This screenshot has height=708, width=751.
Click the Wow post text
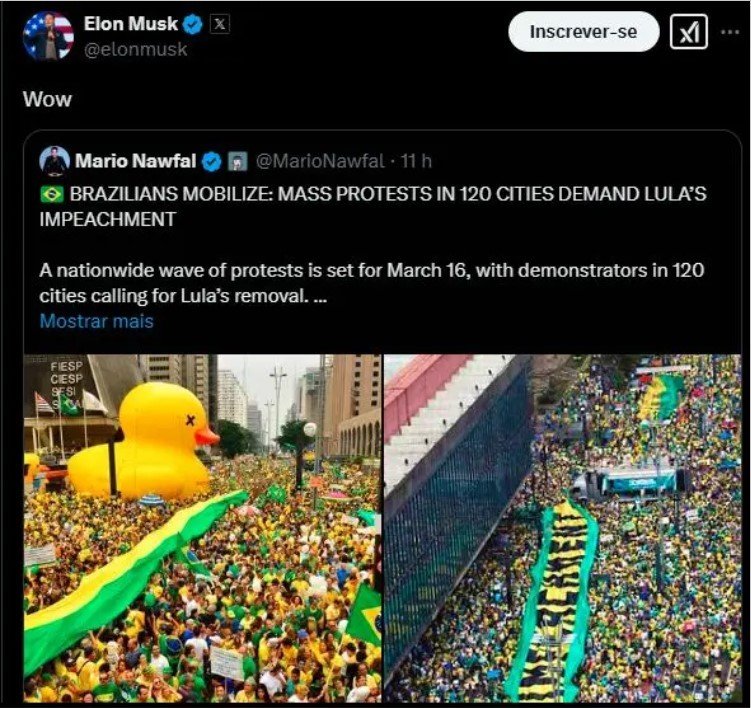tap(47, 99)
